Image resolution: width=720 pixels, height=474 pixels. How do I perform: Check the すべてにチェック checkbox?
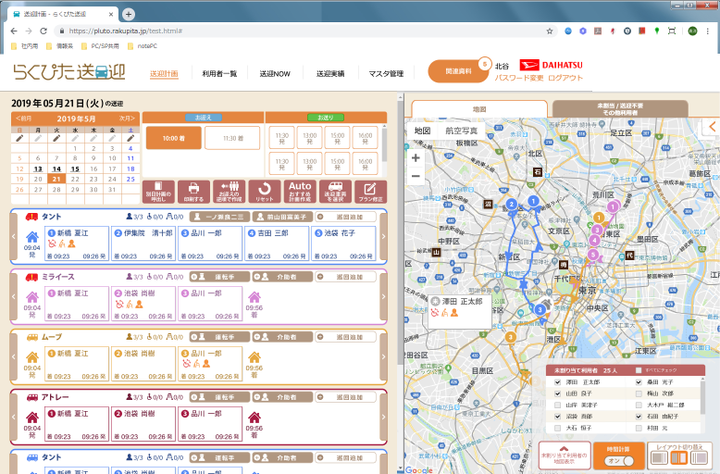638,370
